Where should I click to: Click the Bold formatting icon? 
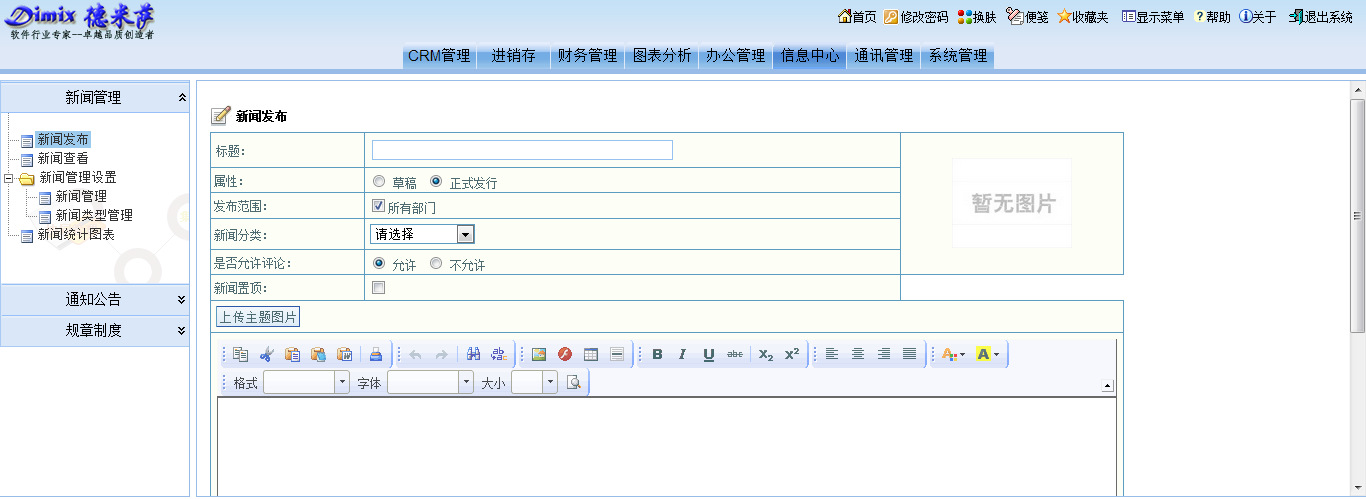657,354
